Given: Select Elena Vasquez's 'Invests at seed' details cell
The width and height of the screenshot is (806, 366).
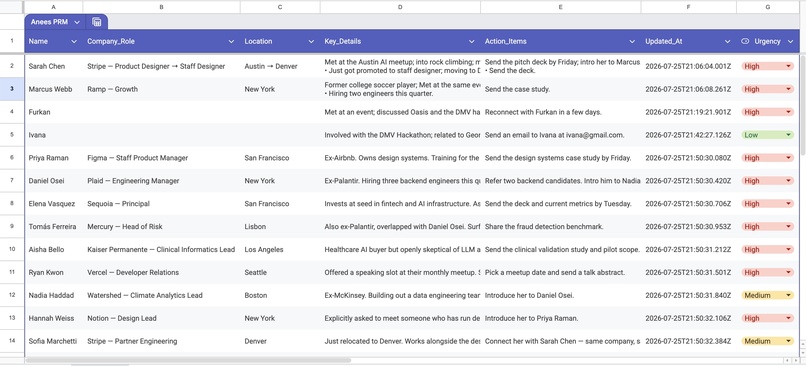Looking at the screenshot, I should click(x=400, y=204).
